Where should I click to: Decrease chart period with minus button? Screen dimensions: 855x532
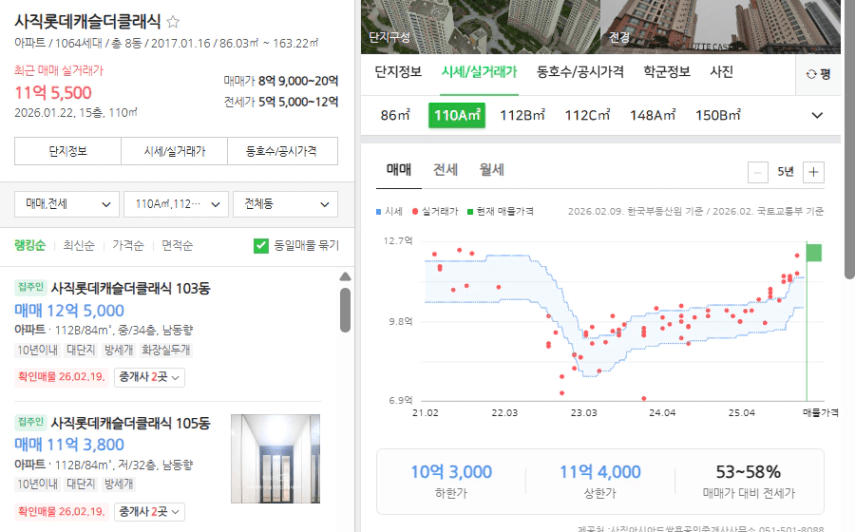[x=758, y=171]
